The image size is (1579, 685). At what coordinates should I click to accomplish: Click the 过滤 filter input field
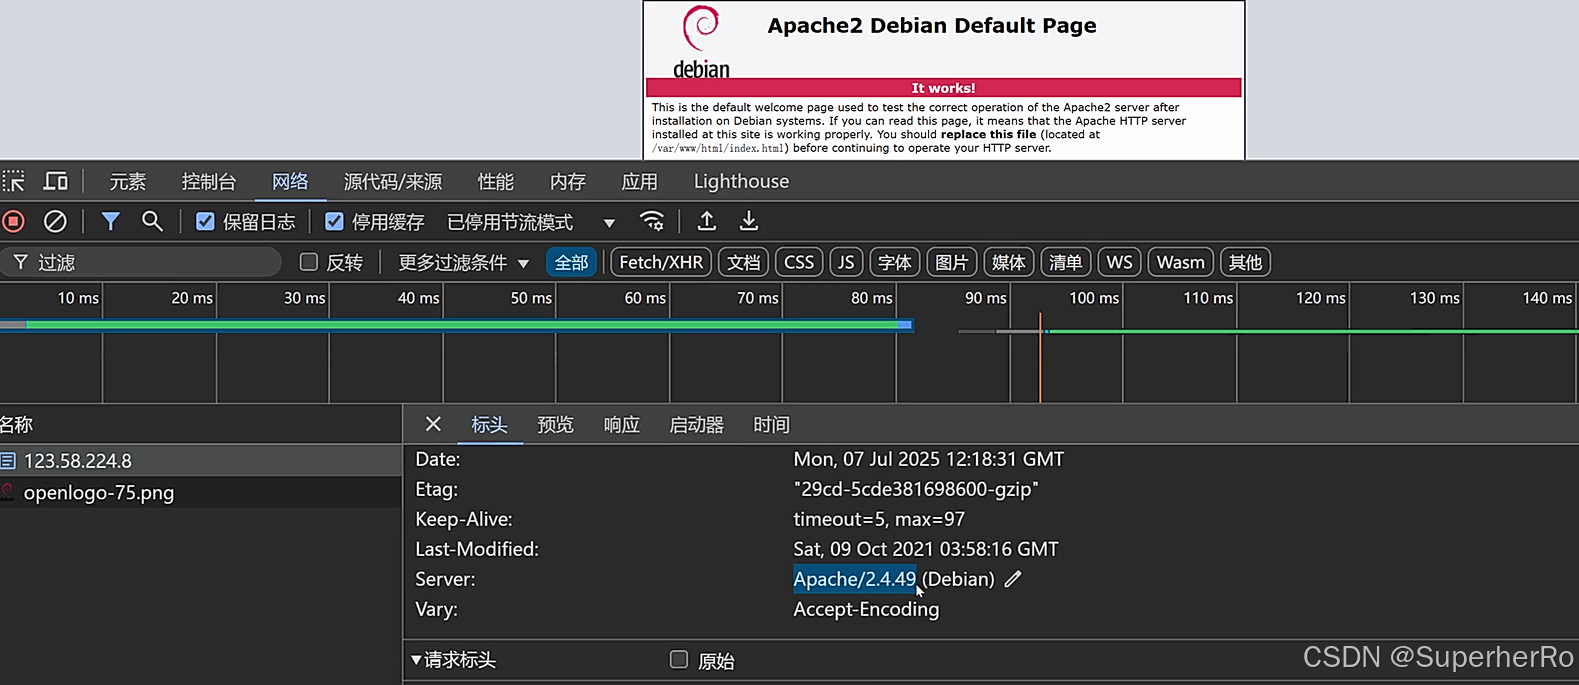(142, 262)
